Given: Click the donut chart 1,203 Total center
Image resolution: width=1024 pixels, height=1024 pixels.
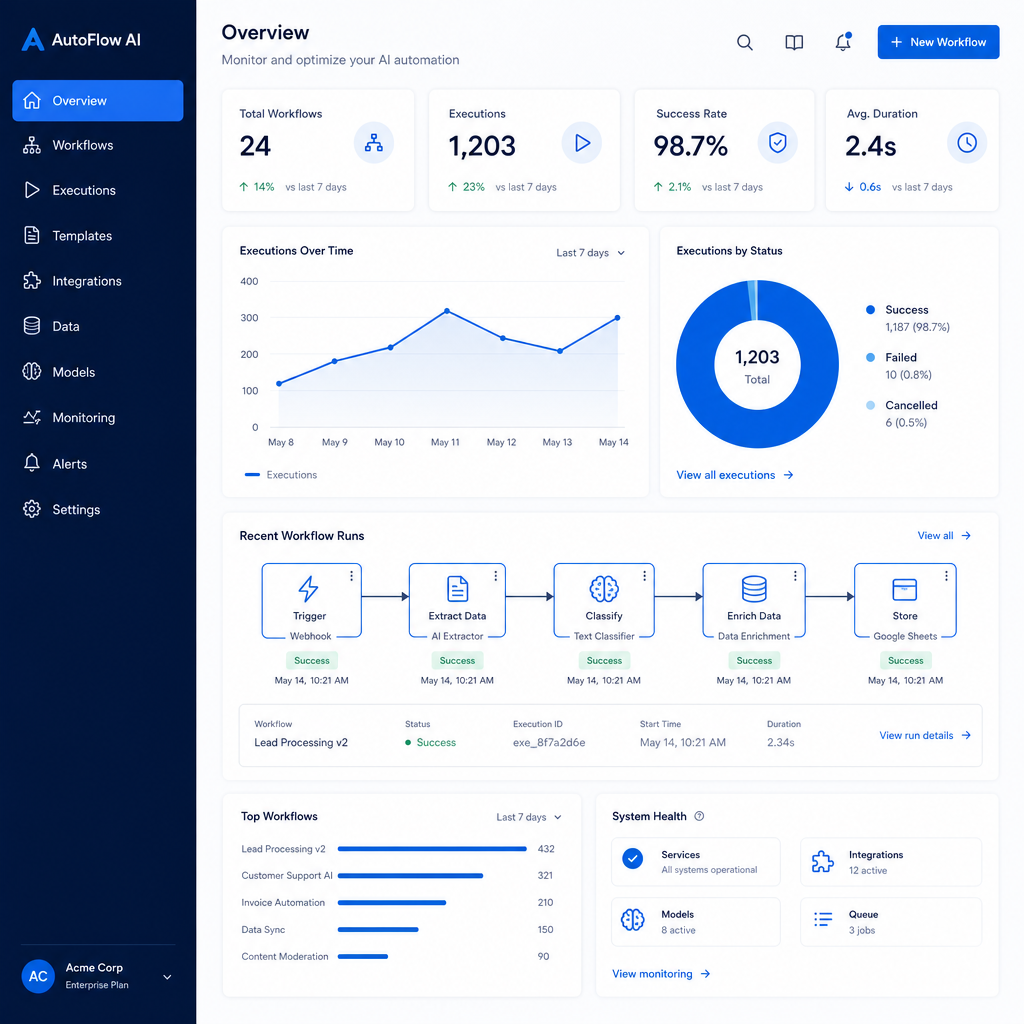Looking at the screenshot, I should coord(757,366).
